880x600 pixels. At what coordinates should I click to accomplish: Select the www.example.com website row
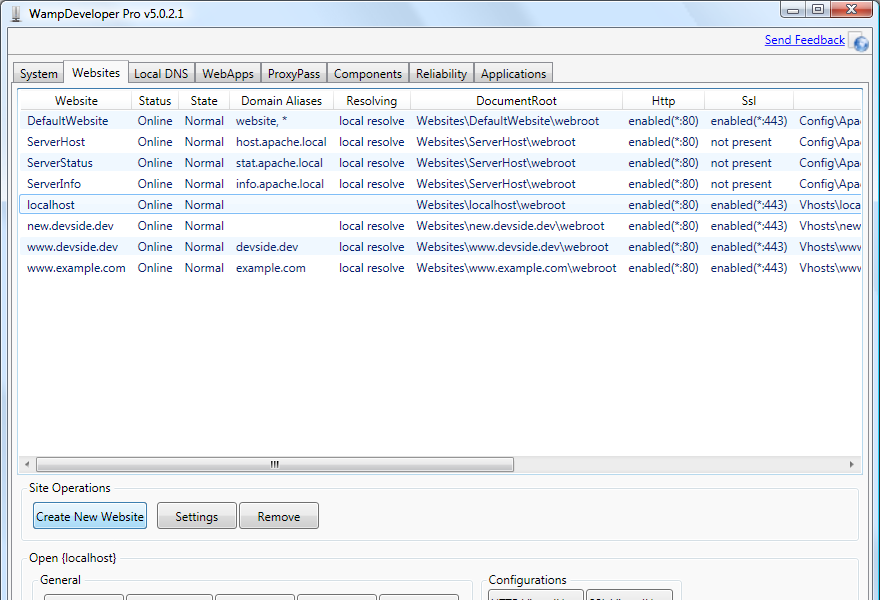click(x=76, y=268)
